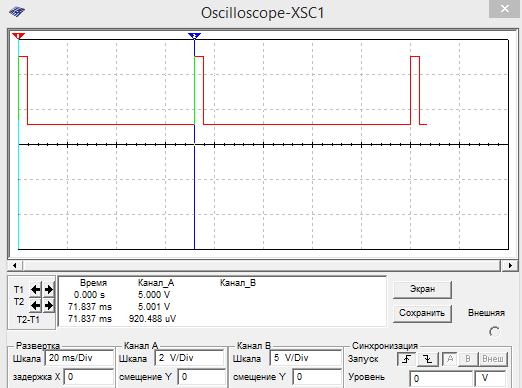Click Канал B Шкала field 5 V/Div
Viewport: 522px width, 388px height.
tap(305, 358)
